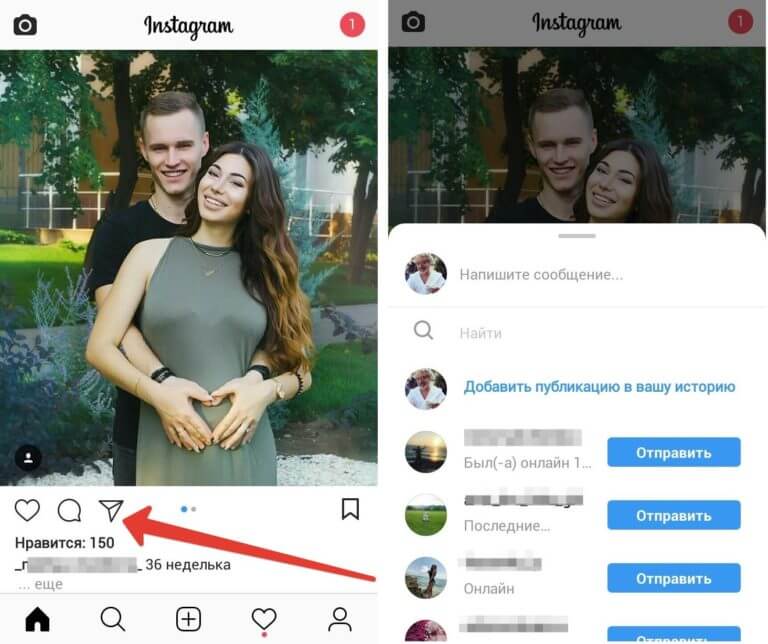Click the 'Найти' search field
Viewport: 768px width, 644px height.
pos(577,333)
